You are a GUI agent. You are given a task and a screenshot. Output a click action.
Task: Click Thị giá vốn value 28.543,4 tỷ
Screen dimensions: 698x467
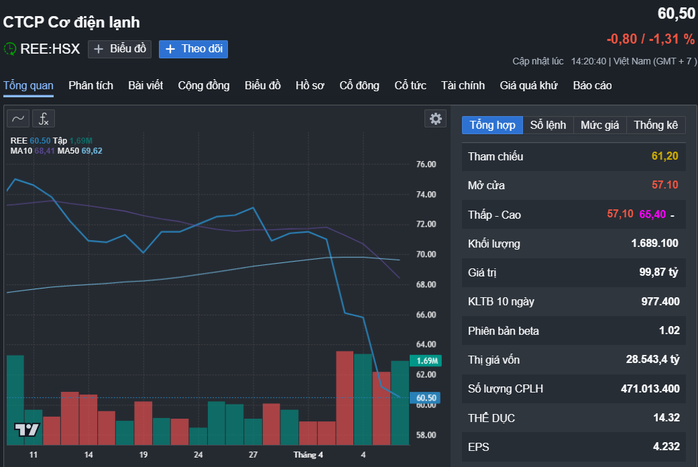click(x=653, y=360)
